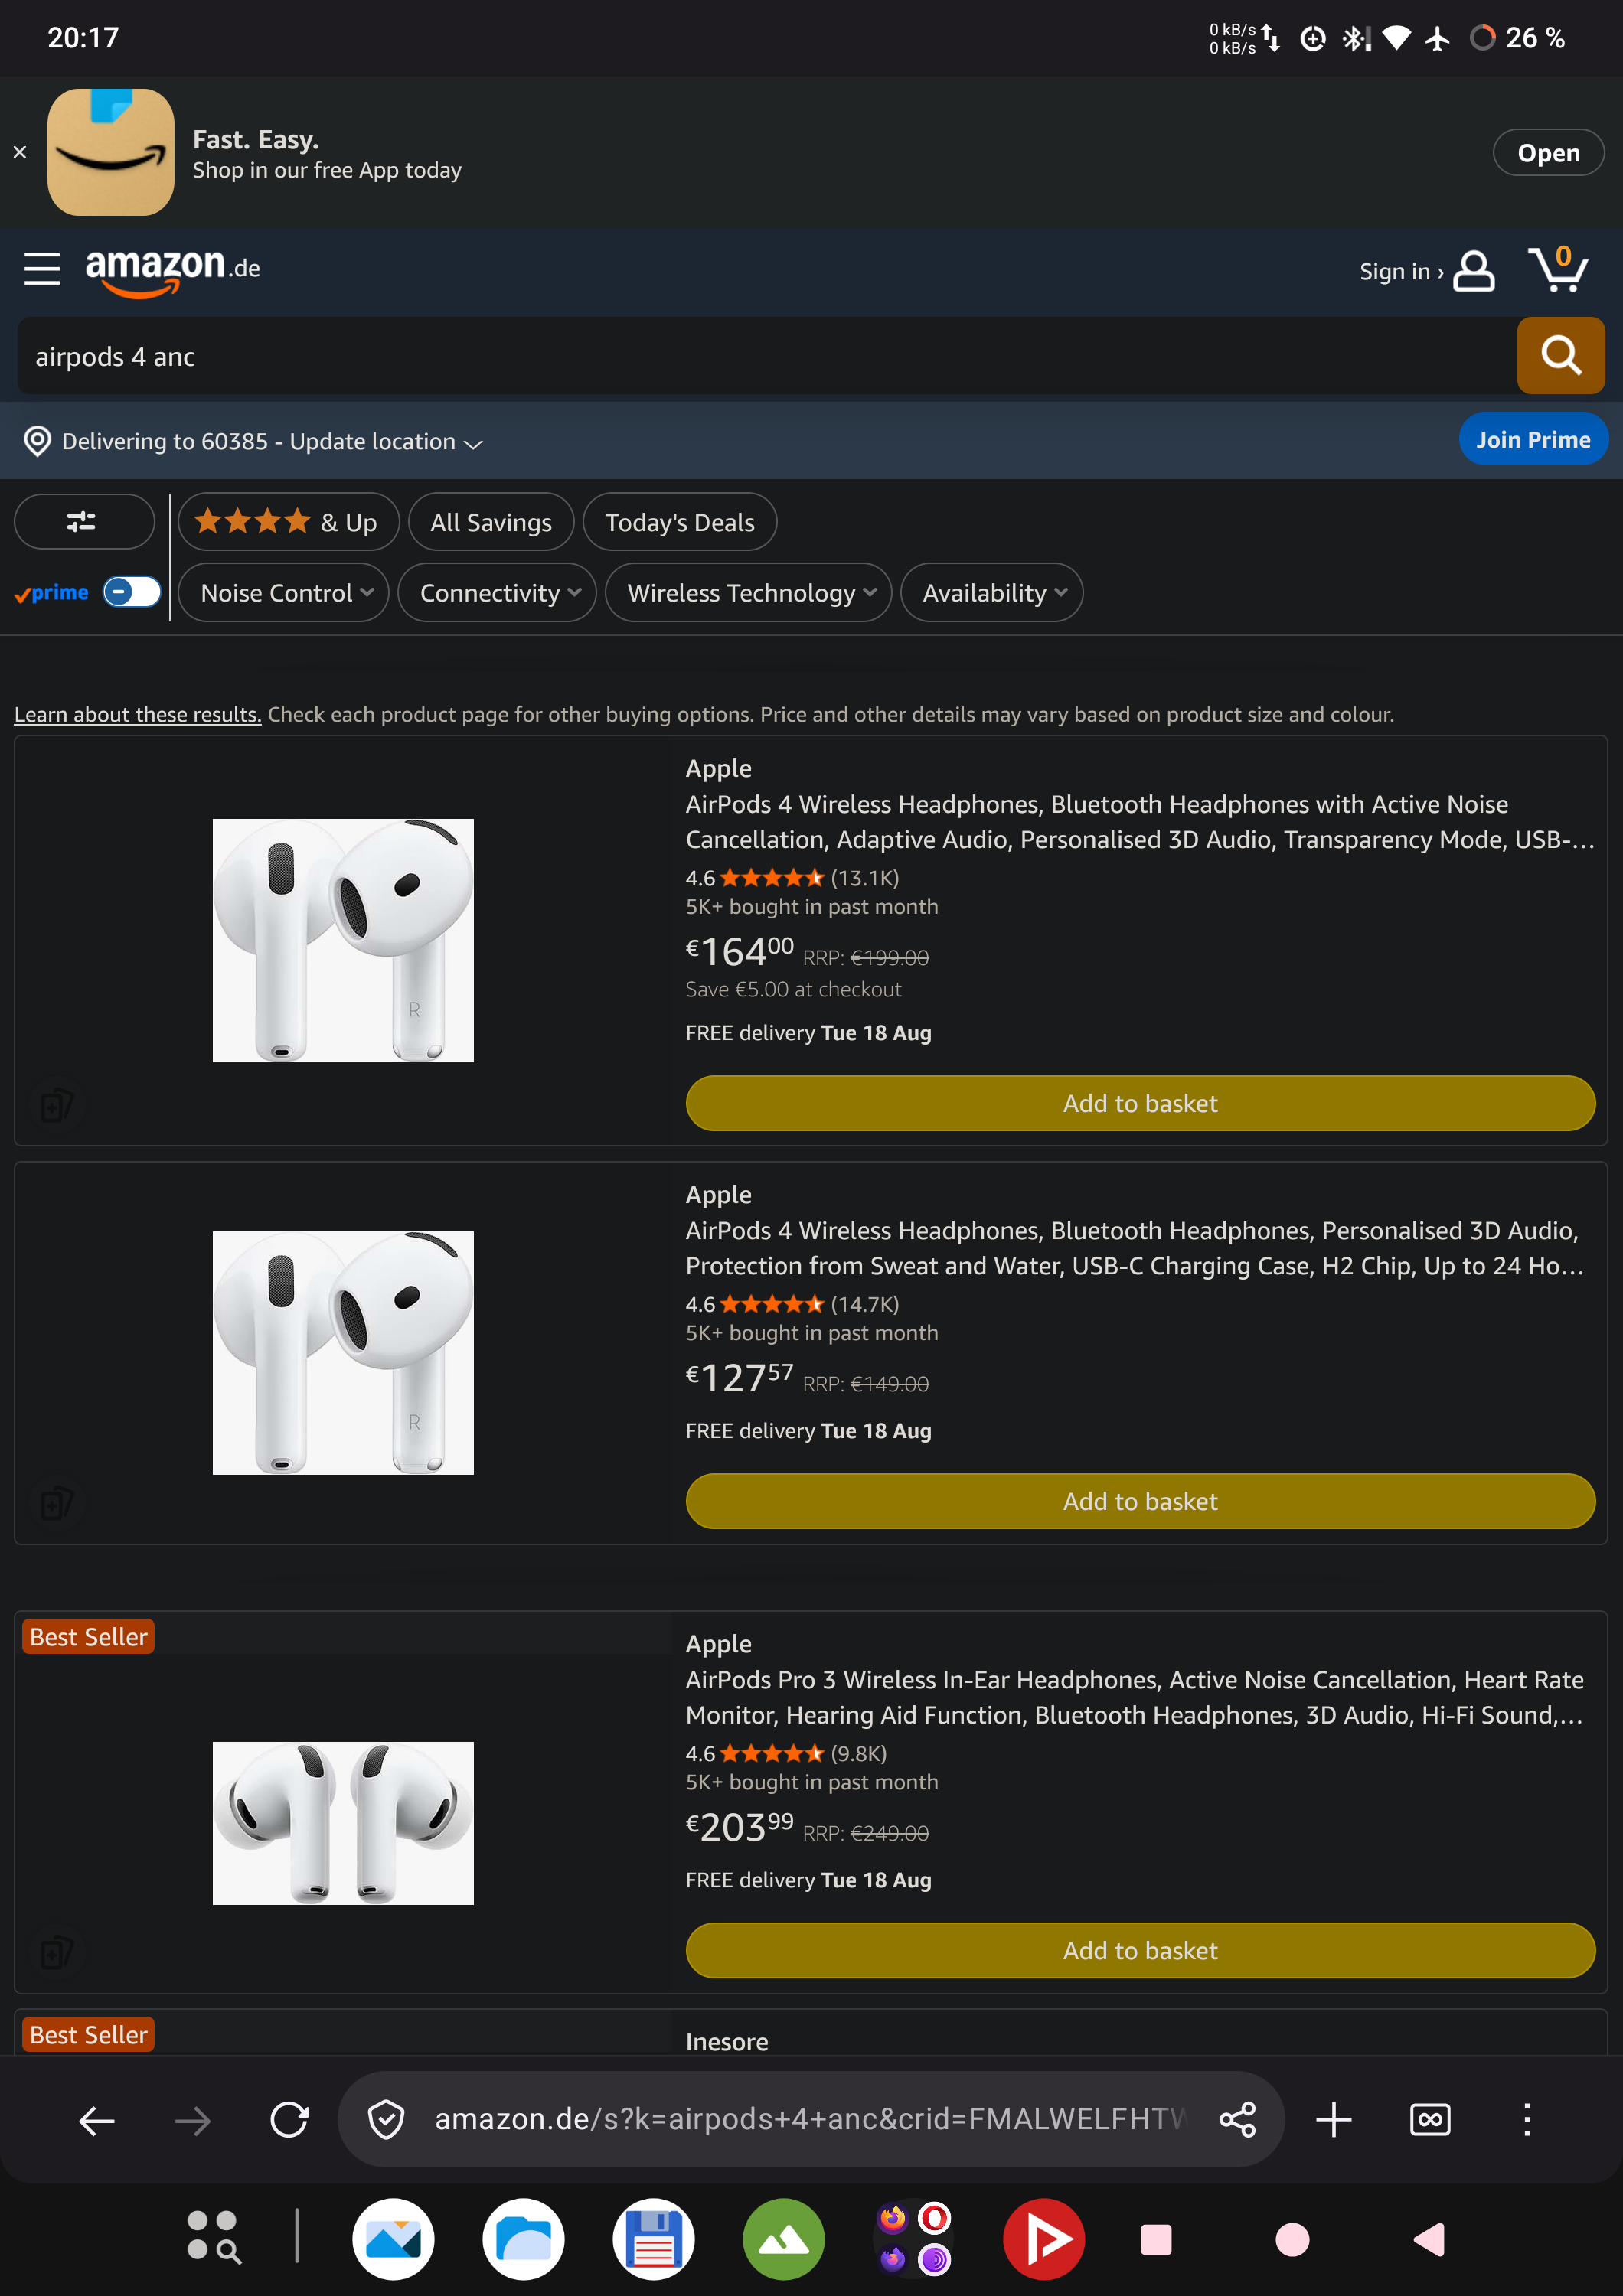Add AirPods Pro 3 to basket
Screen dimensions: 1623x2296
point(1140,1950)
